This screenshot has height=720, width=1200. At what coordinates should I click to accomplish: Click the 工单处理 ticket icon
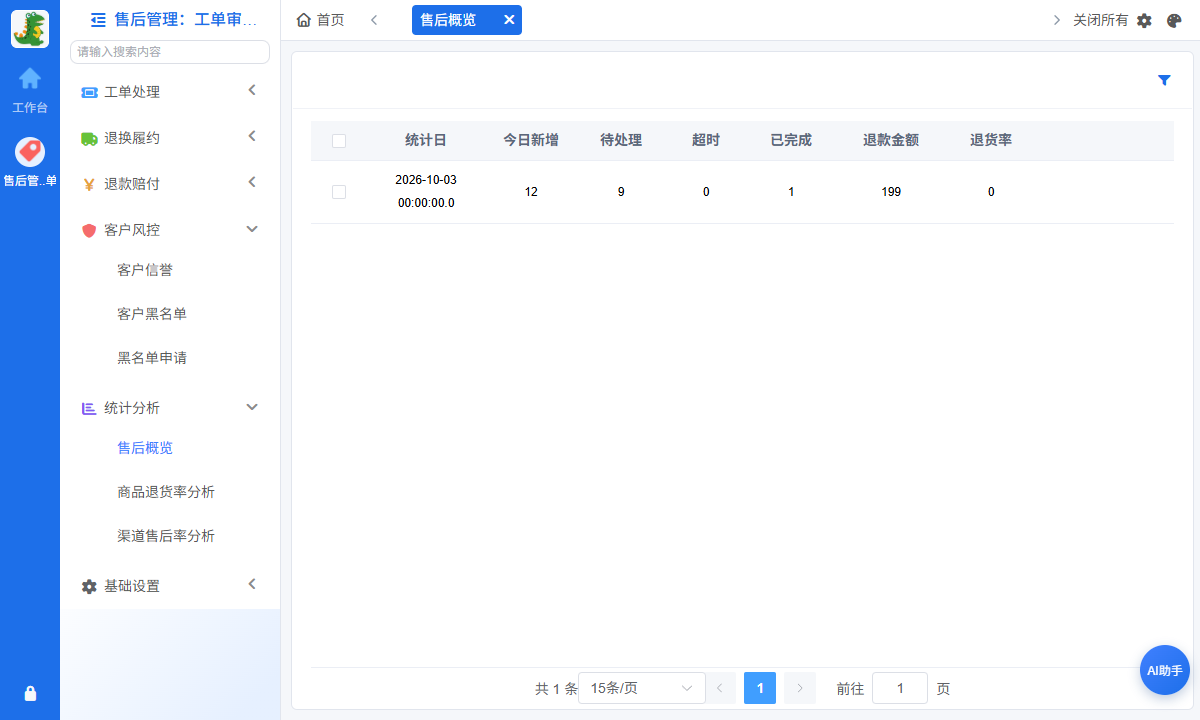click(x=89, y=92)
